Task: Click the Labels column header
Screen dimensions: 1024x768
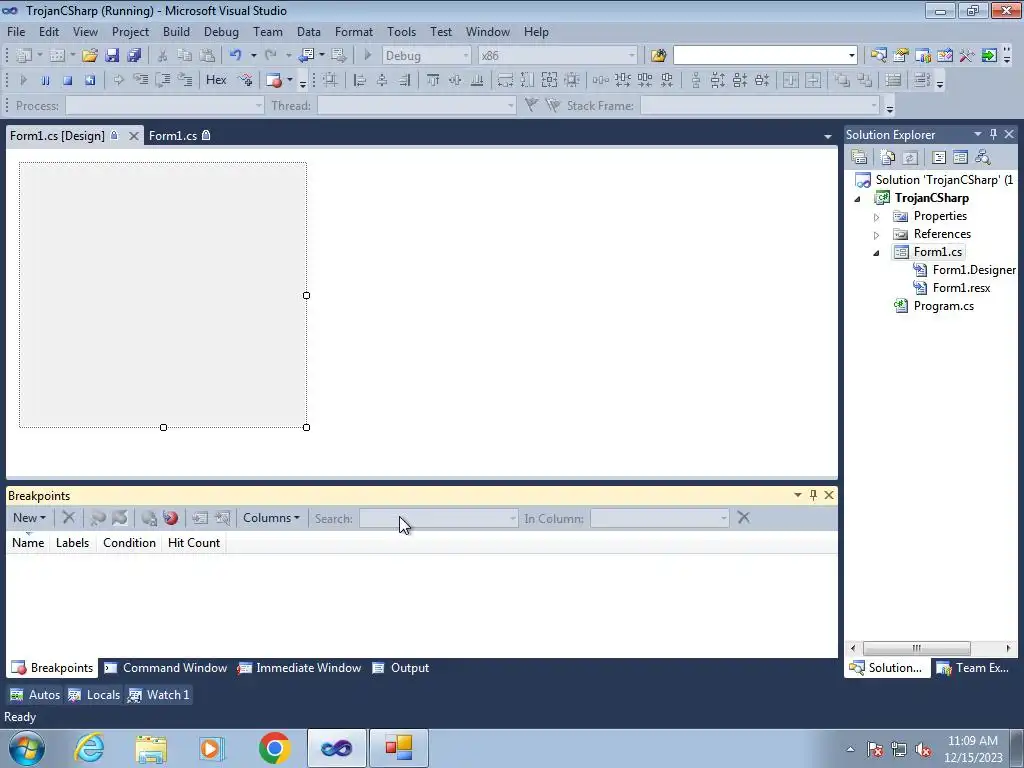Action: (x=72, y=543)
